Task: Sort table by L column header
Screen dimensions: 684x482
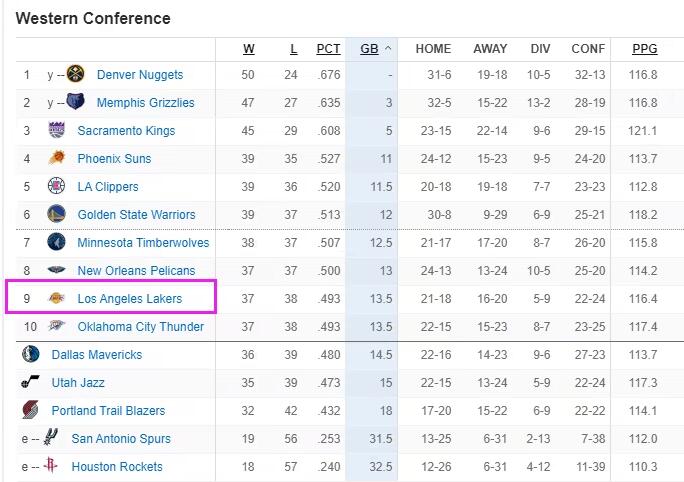Action: click(292, 48)
